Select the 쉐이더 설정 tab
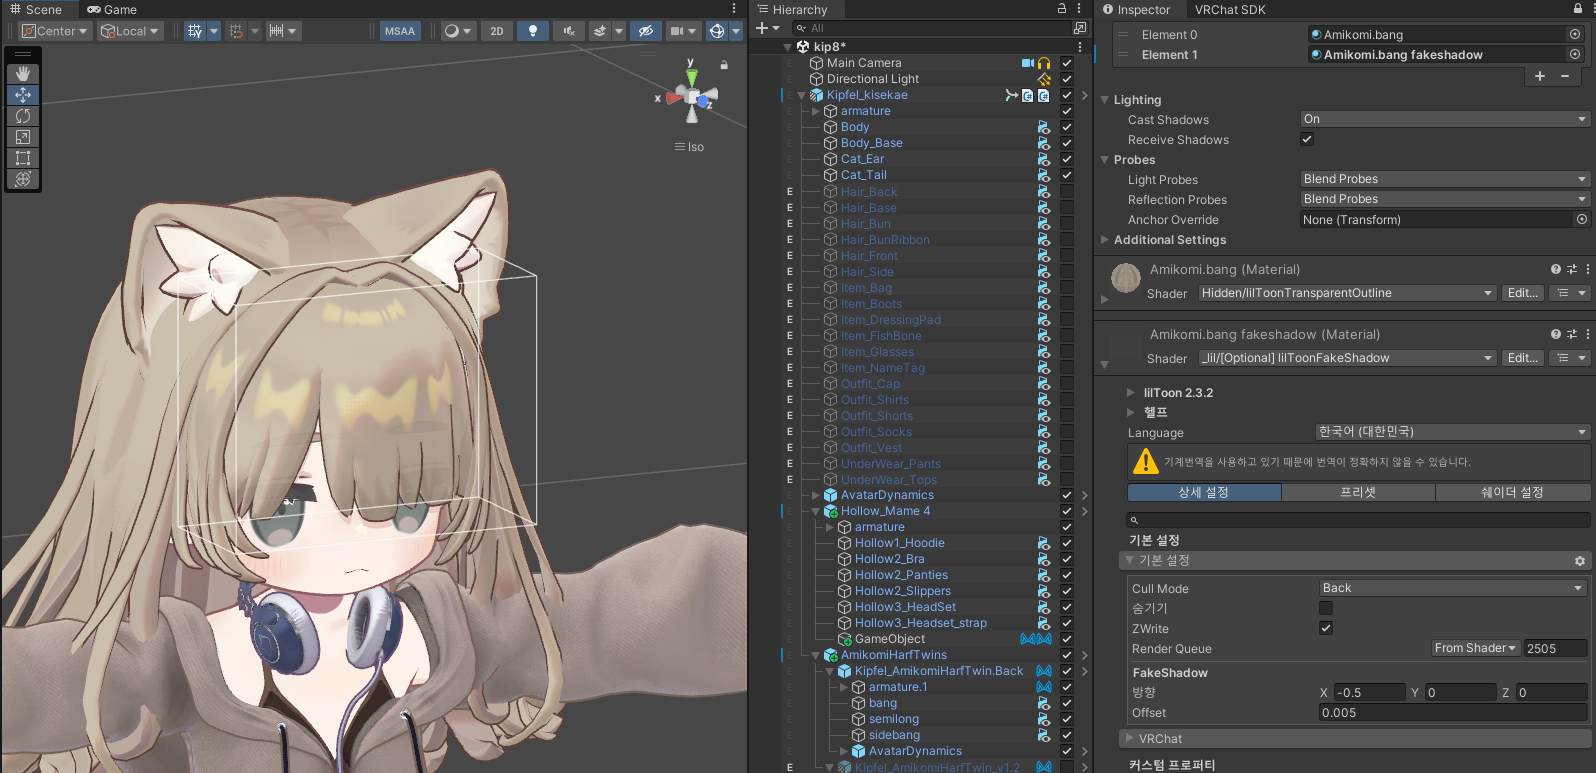Viewport: 1596px width, 773px height. click(1513, 492)
